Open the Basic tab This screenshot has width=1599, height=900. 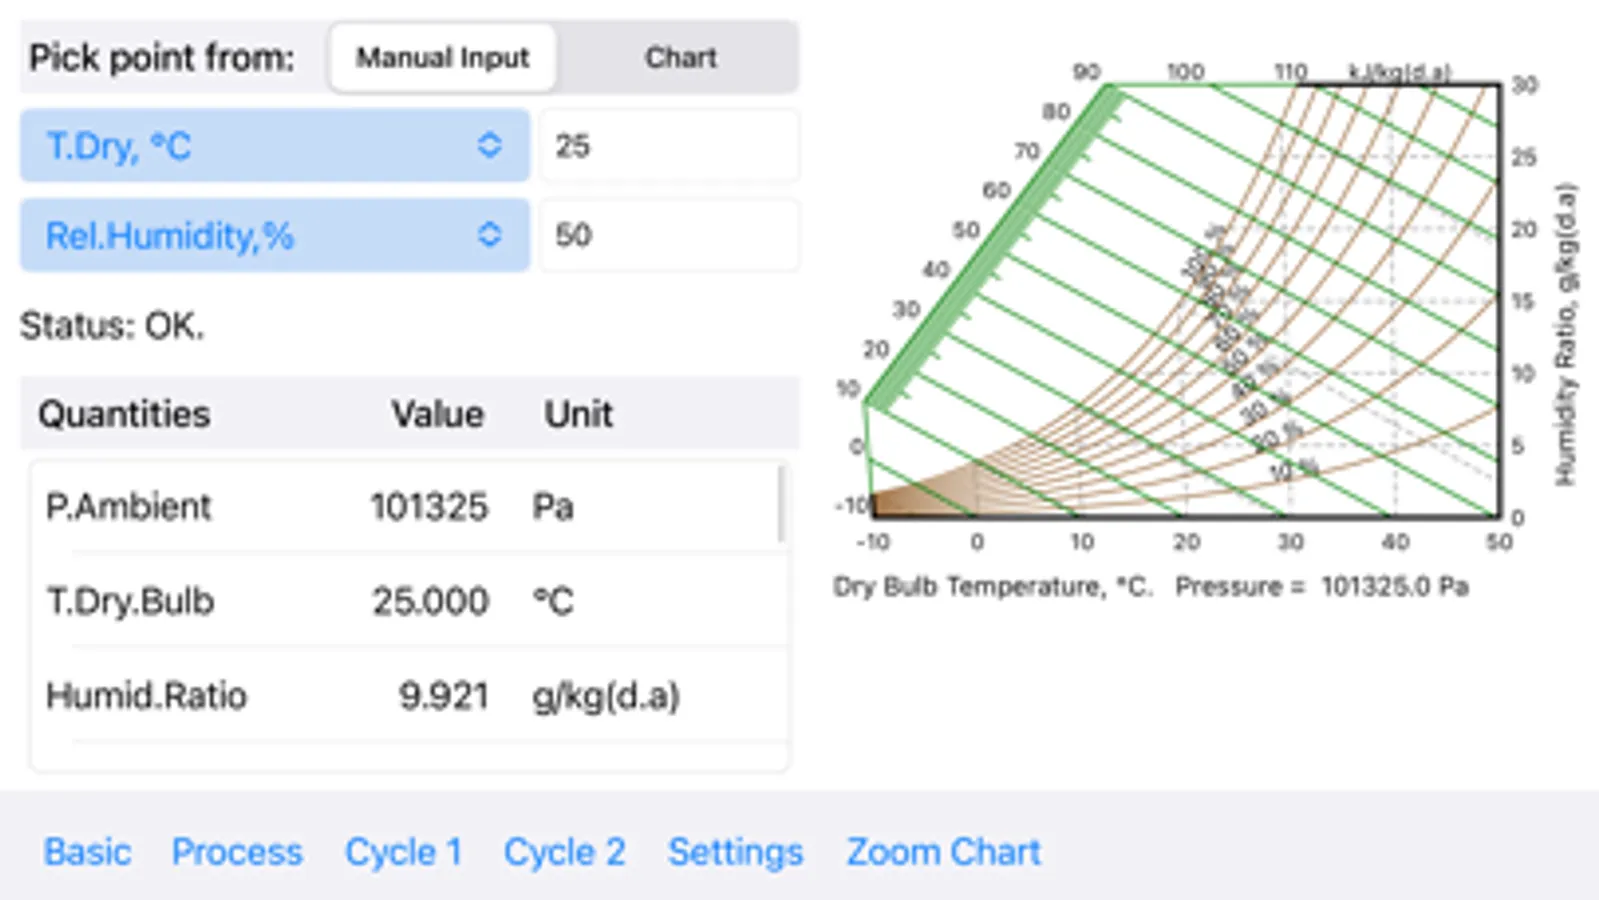[87, 852]
